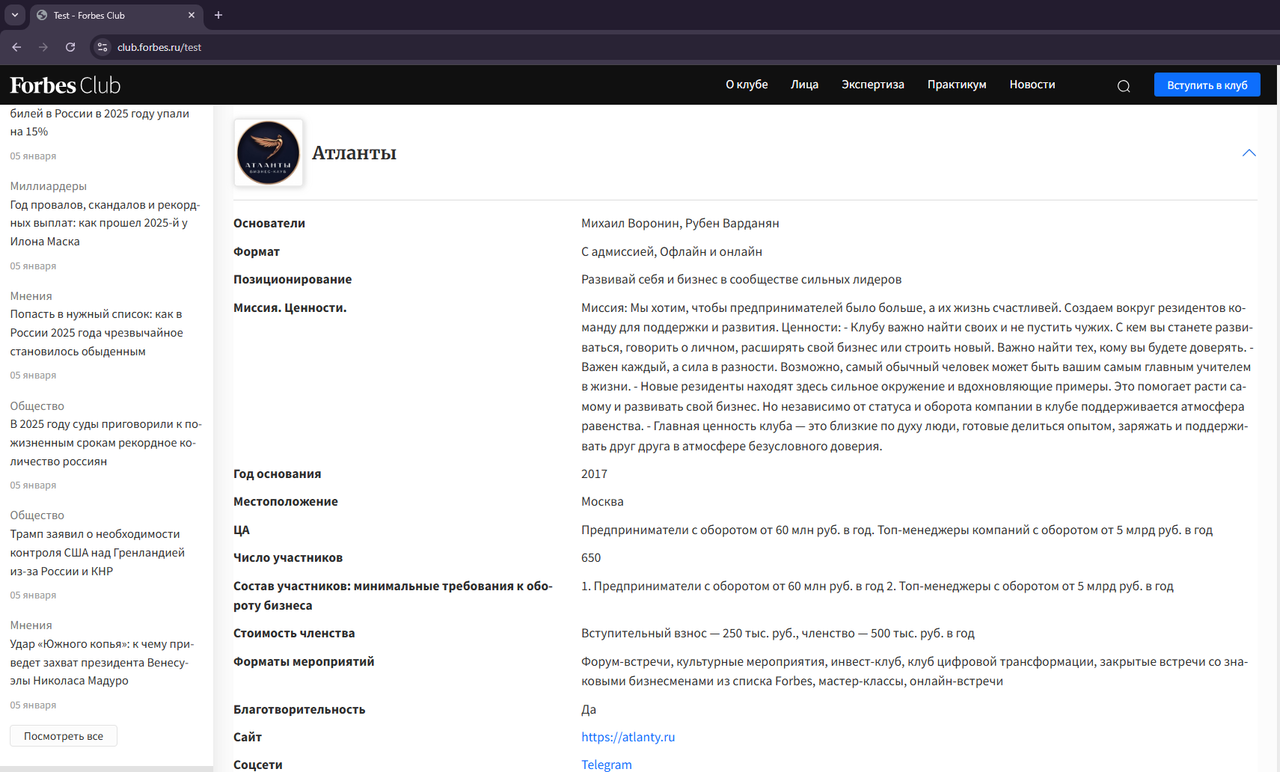Open the Экспертиза menu item
This screenshot has width=1280, height=772.
[x=873, y=85]
